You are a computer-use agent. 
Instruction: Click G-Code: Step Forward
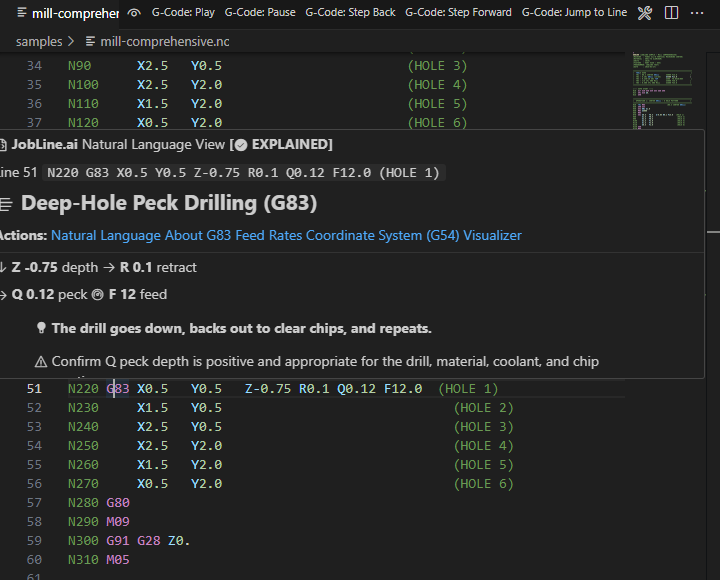458,12
